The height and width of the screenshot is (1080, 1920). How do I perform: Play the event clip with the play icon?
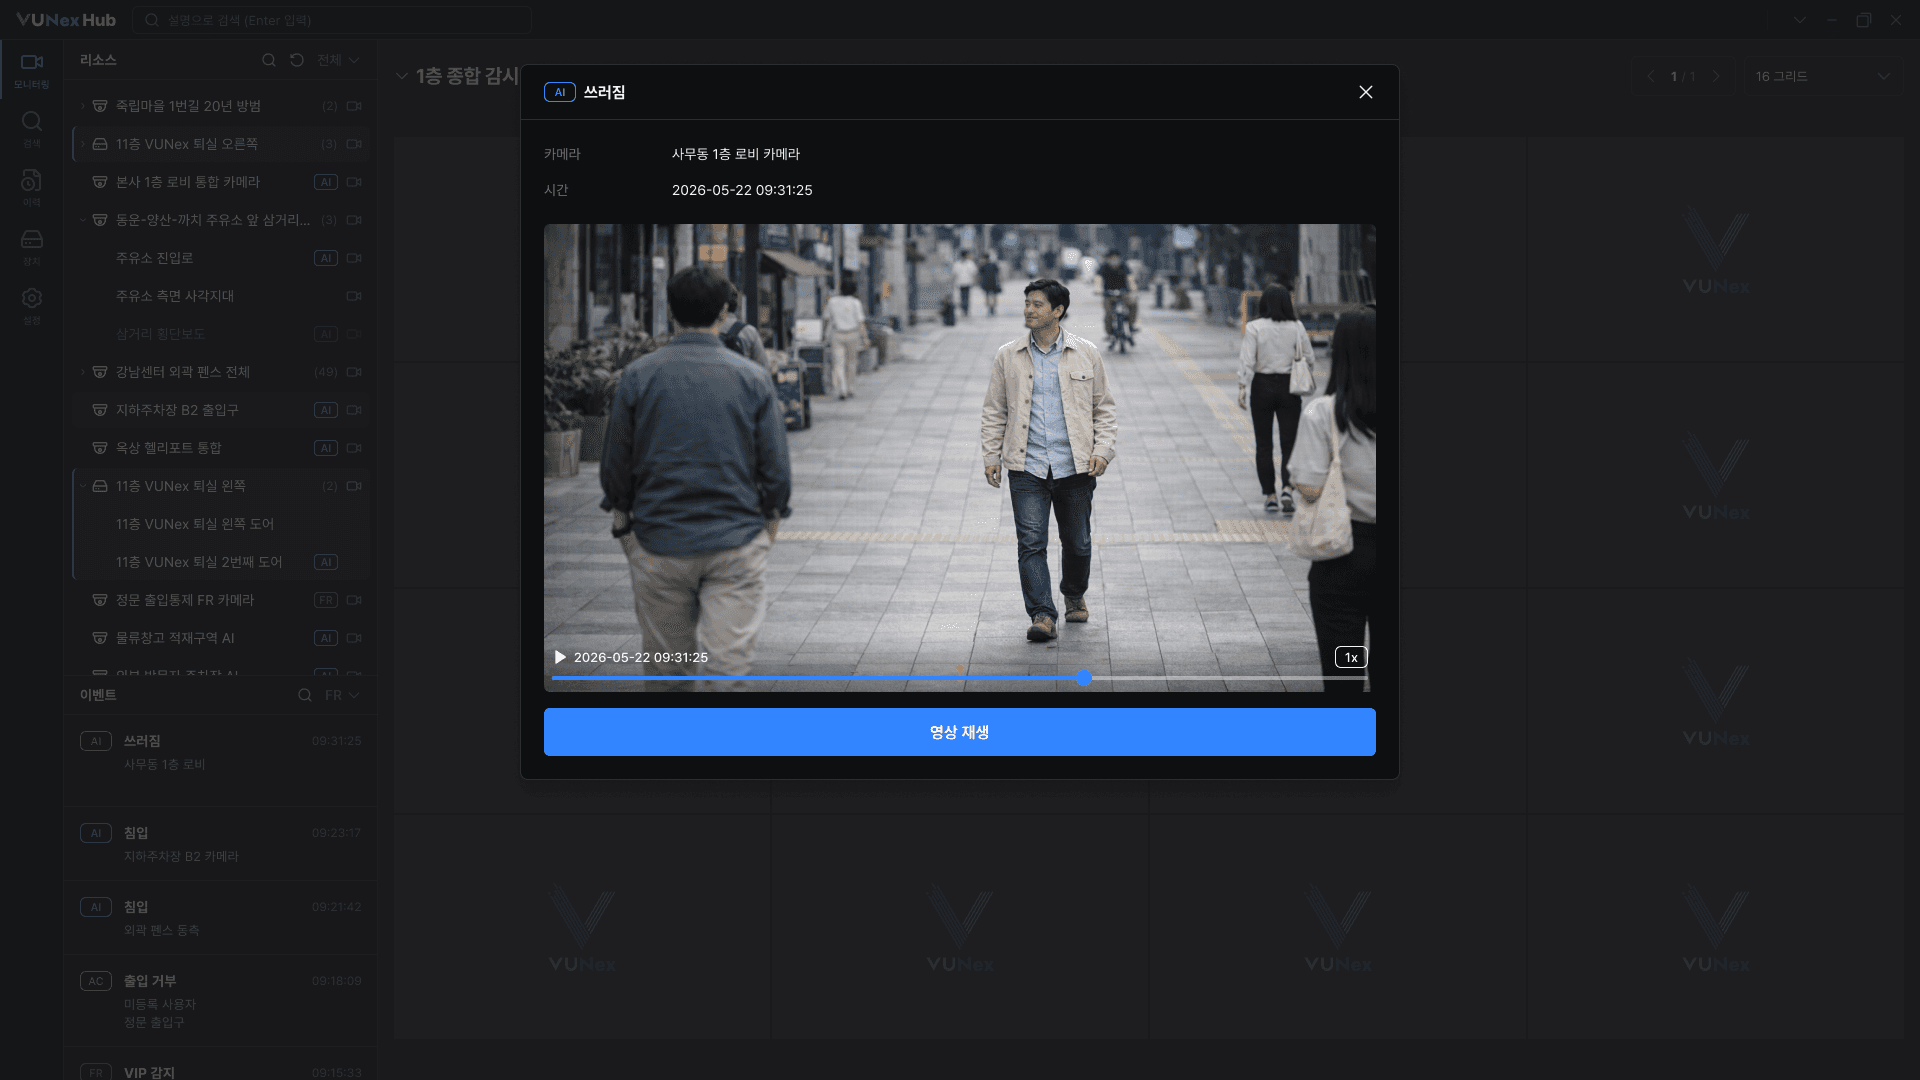click(560, 657)
